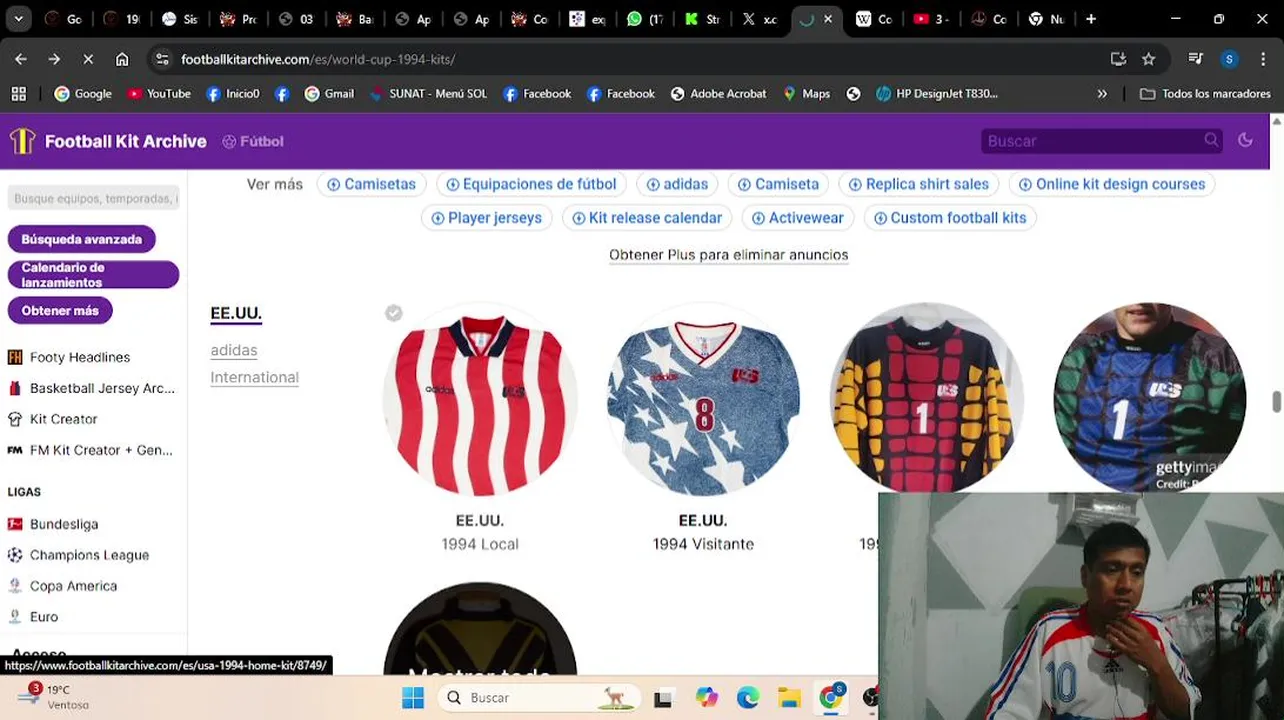Expand hidden bookmarks chevron
The height and width of the screenshot is (720, 1284).
click(1102, 93)
